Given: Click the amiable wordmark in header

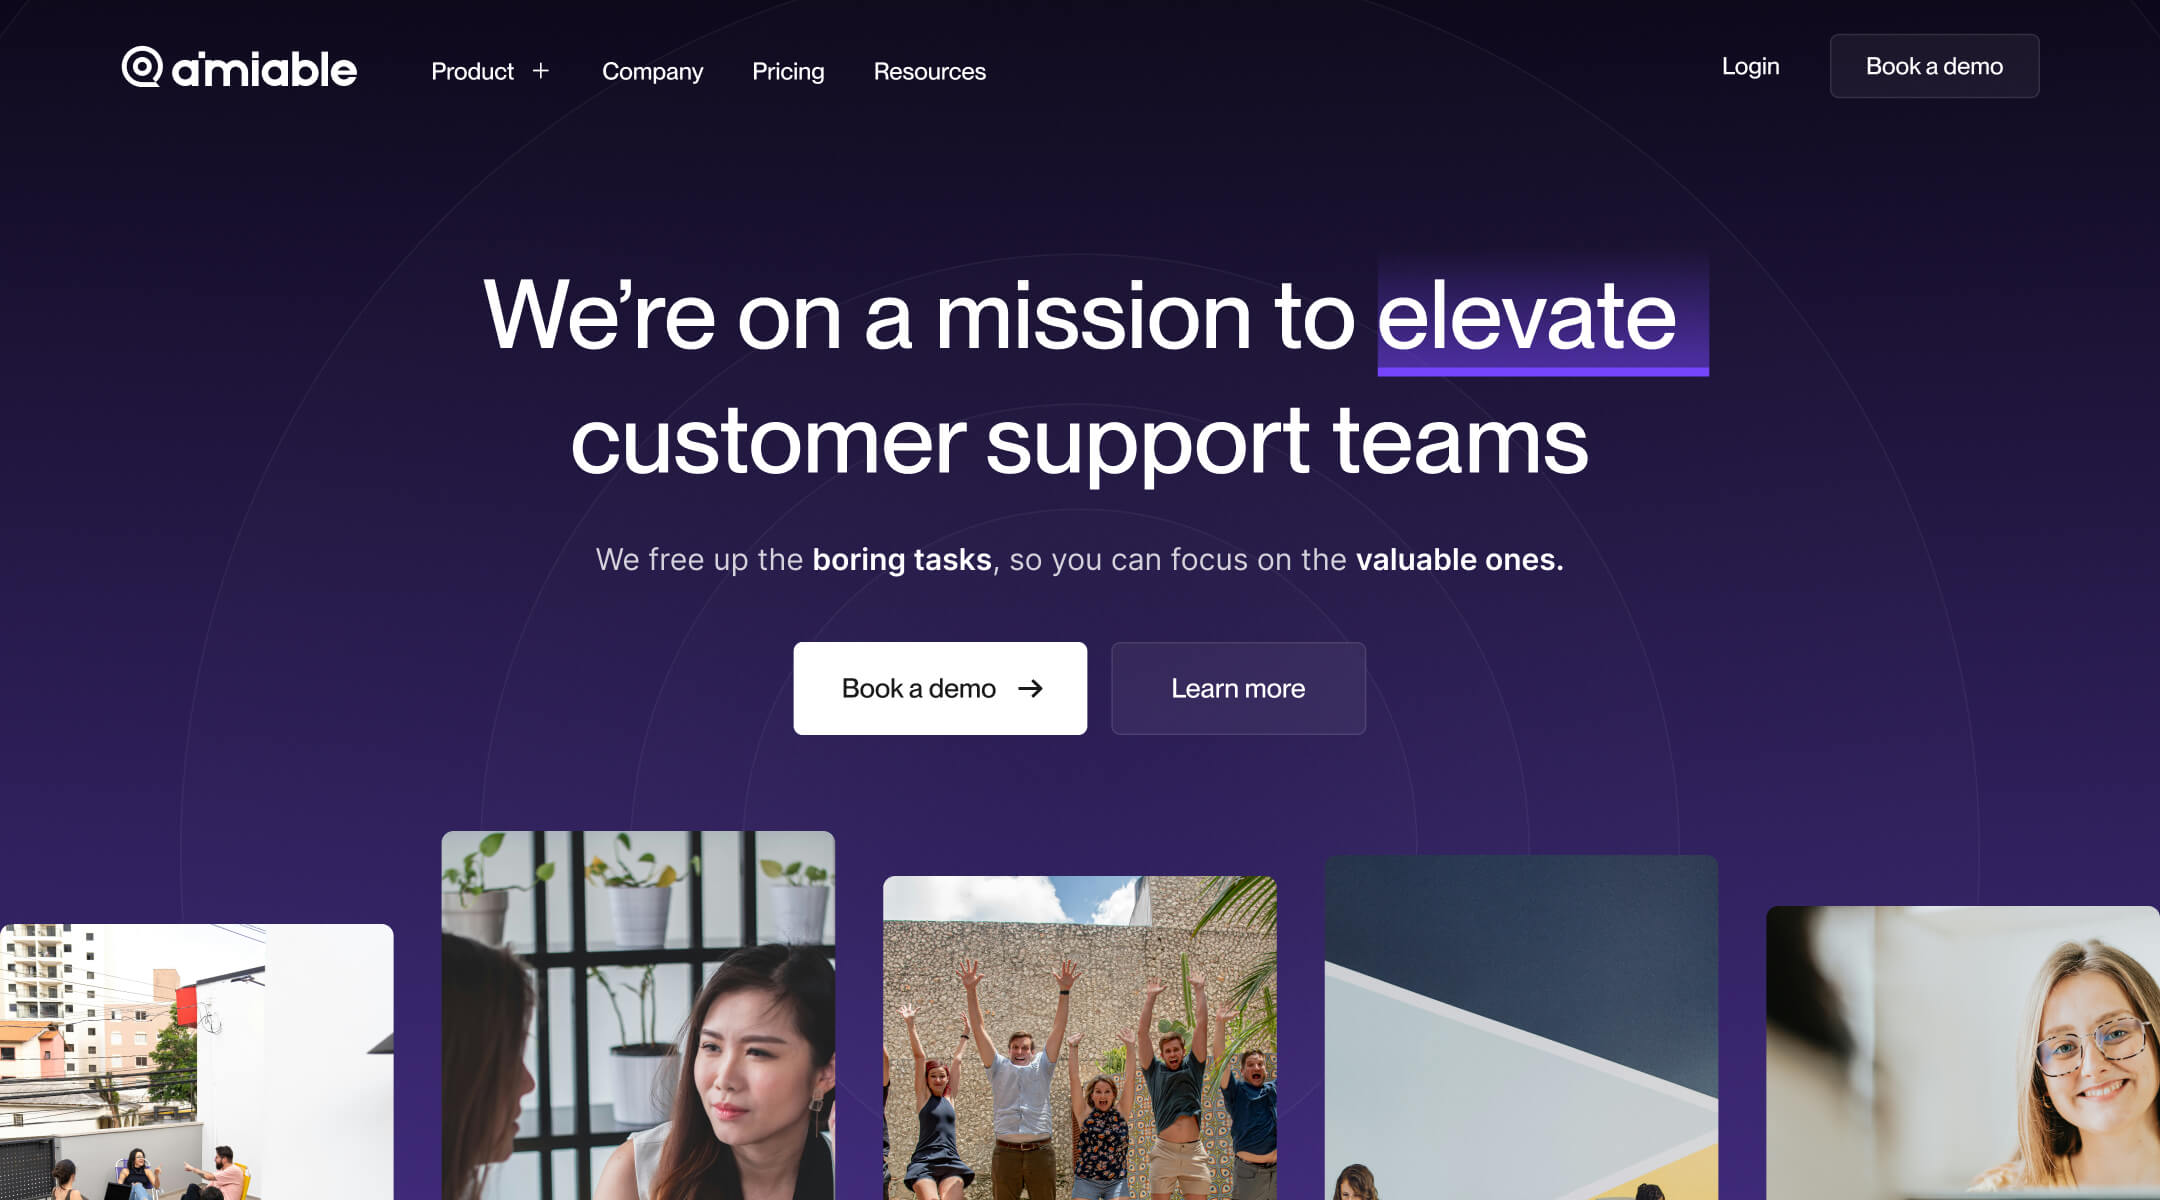Looking at the screenshot, I should (264, 69).
